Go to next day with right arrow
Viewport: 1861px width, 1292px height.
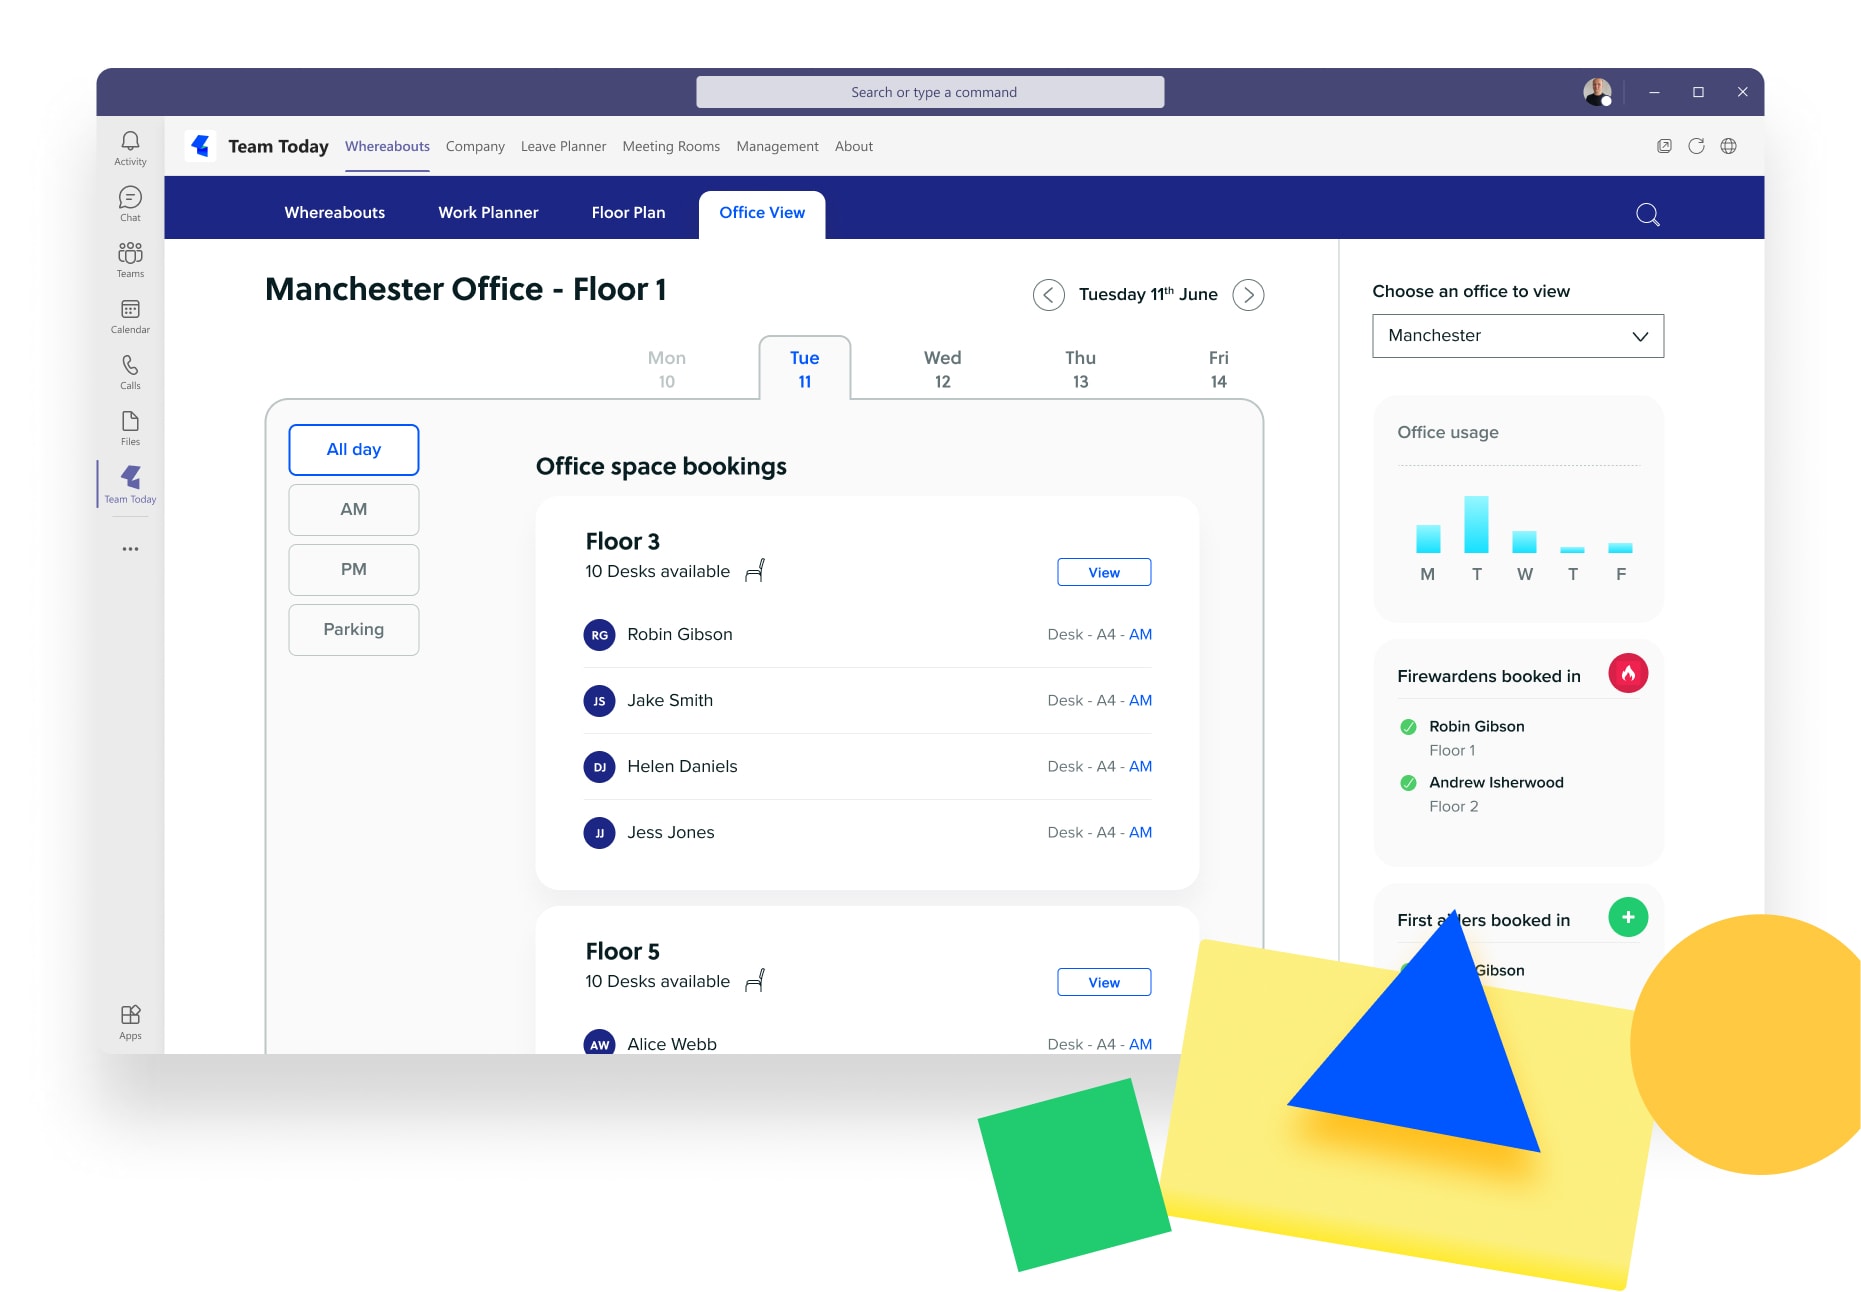(1248, 295)
